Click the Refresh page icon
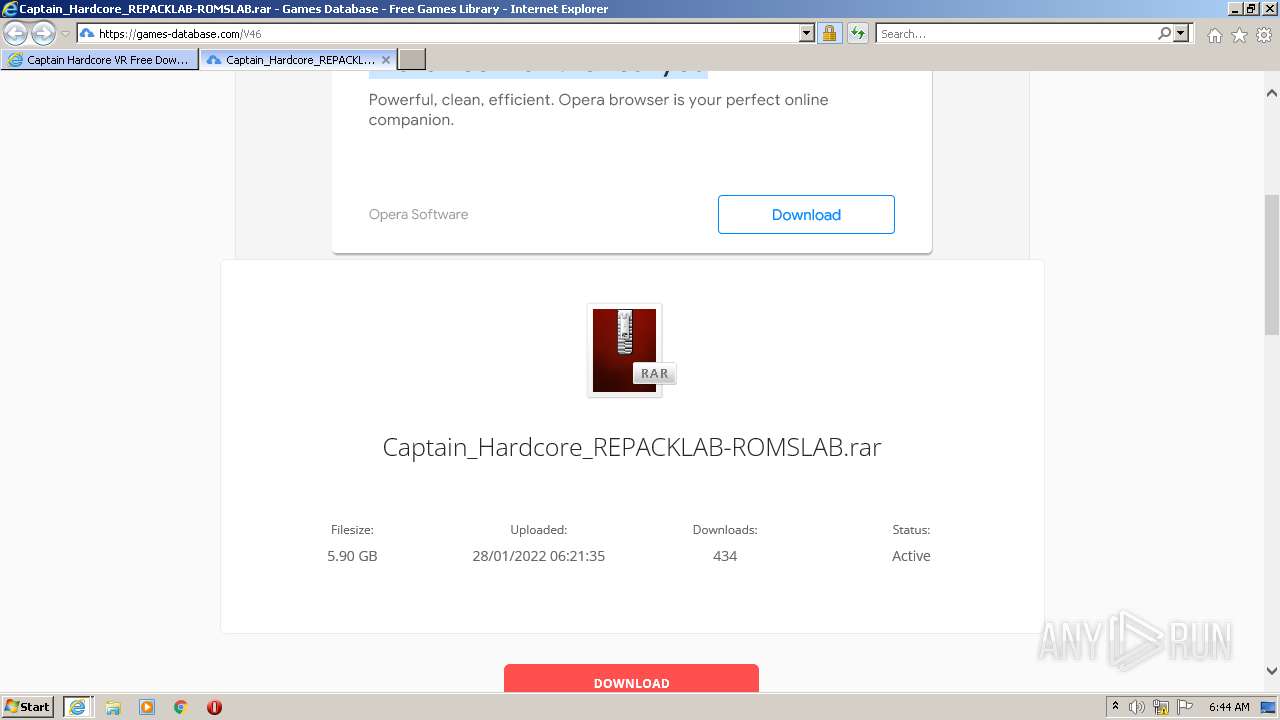Viewport: 1280px width, 720px height. pos(857,34)
